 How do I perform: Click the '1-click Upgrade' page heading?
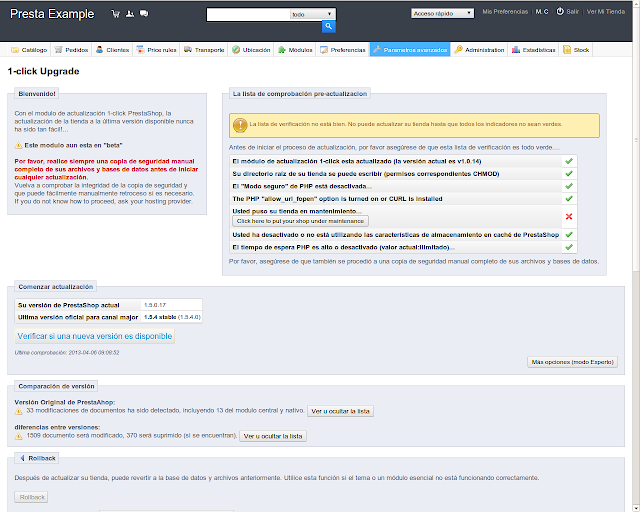(x=43, y=71)
